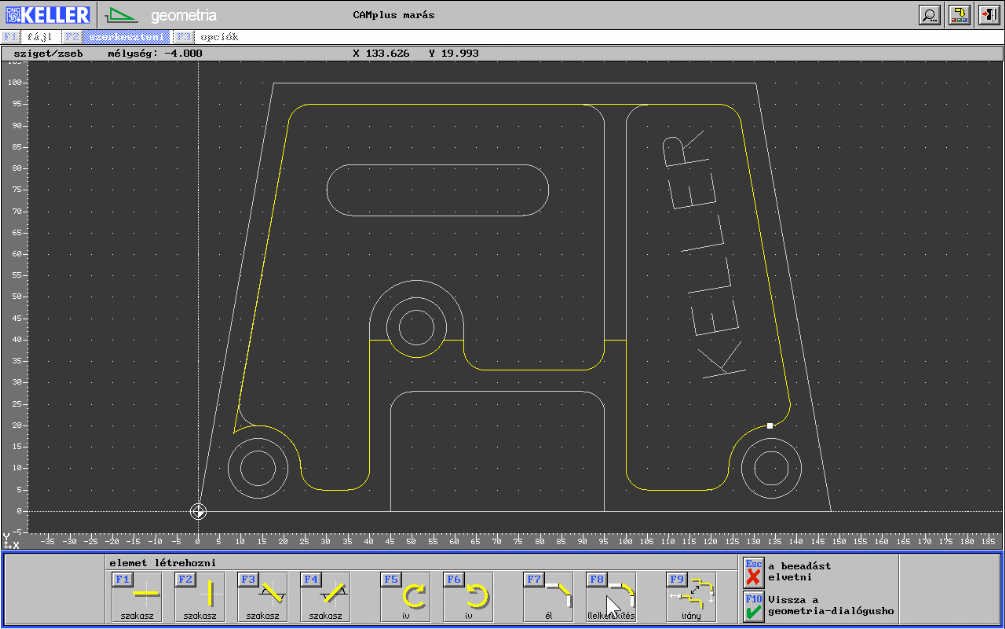Click the engraved KELLER text on drawing
The image size is (1005, 629).
[x=702, y=255]
